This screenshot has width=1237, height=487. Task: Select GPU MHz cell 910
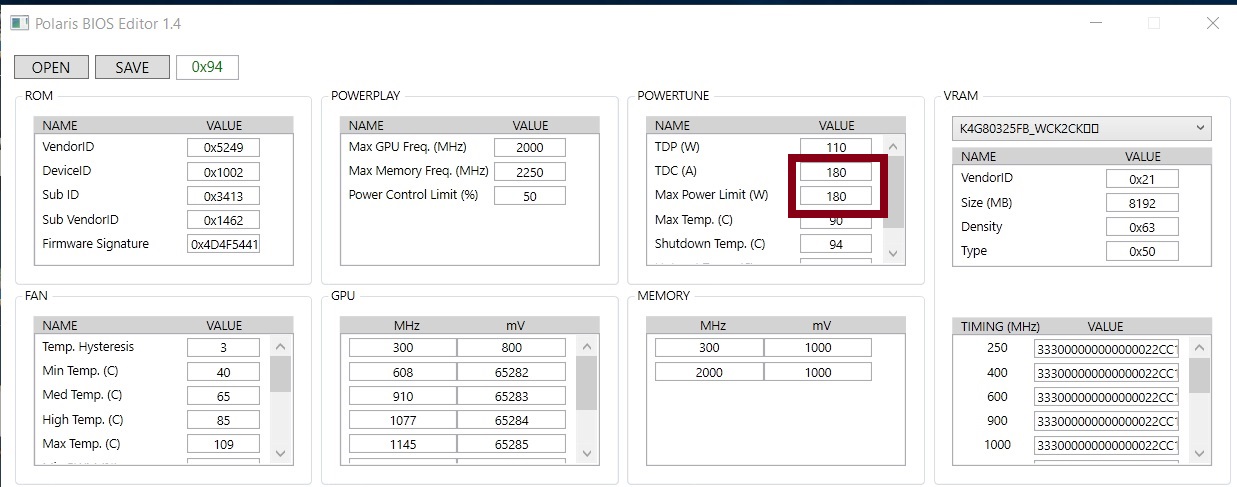coord(402,396)
